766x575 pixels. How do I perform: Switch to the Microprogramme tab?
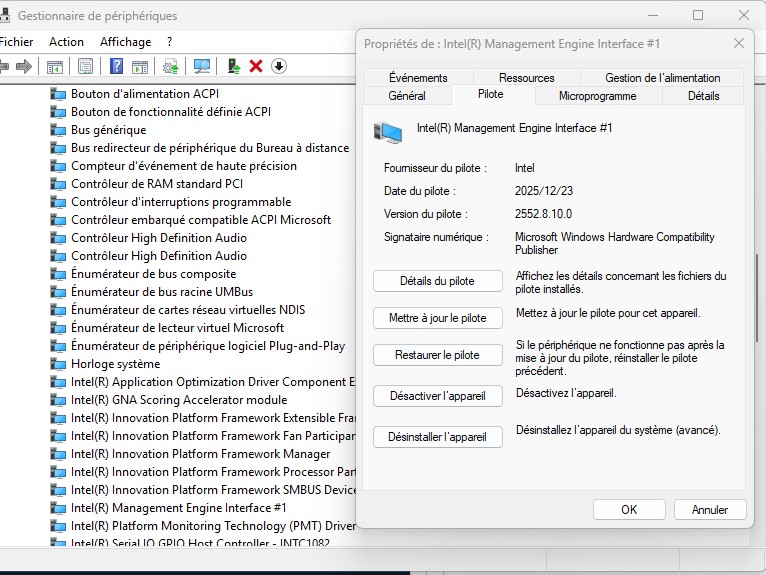coord(597,96)
